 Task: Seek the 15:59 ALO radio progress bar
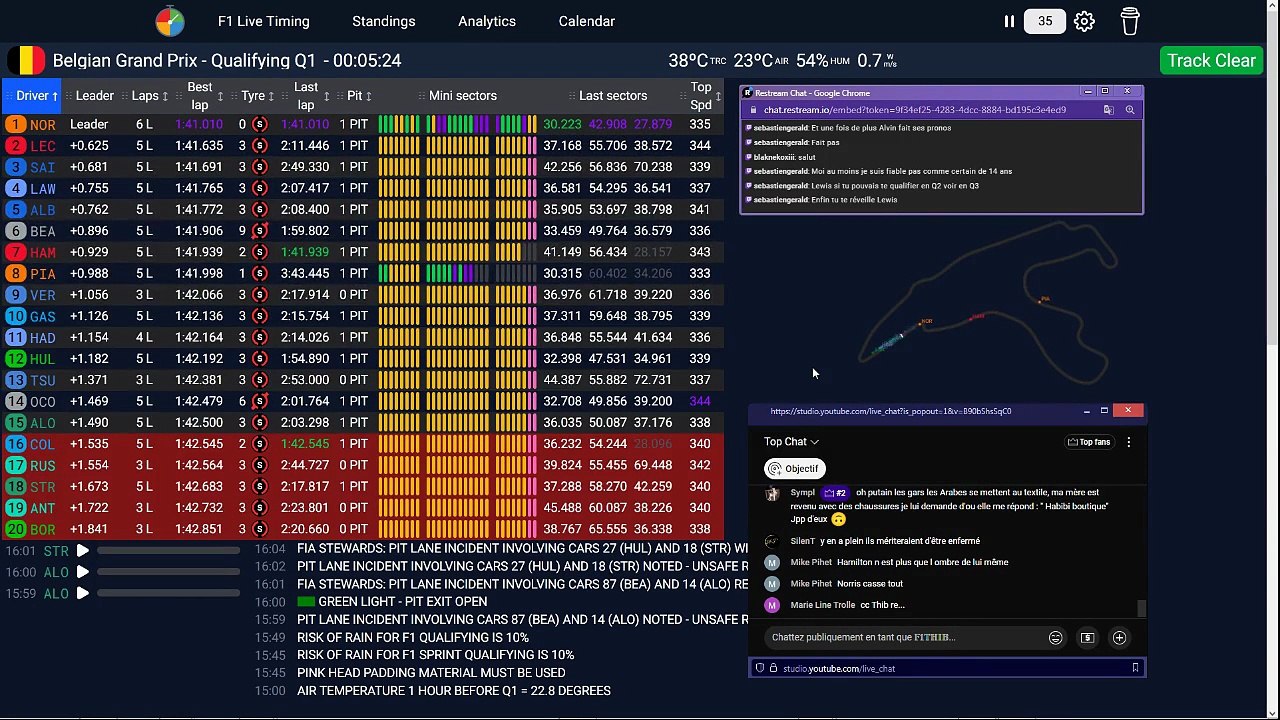point(168,593)
